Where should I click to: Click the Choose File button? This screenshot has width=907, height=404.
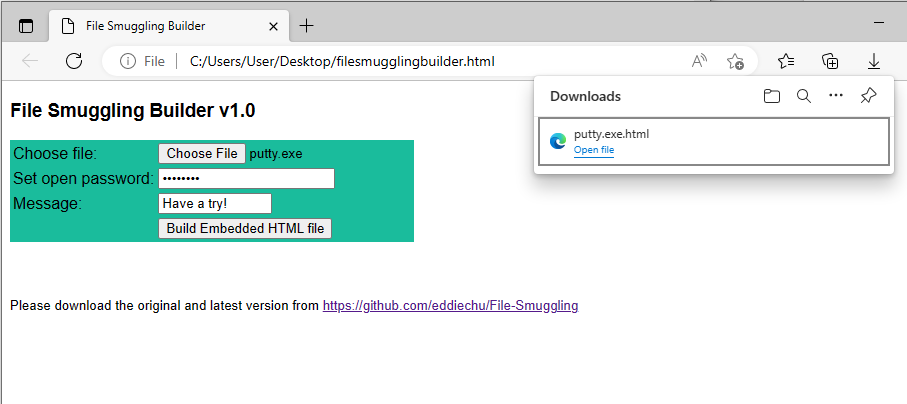tap(202, 153)
